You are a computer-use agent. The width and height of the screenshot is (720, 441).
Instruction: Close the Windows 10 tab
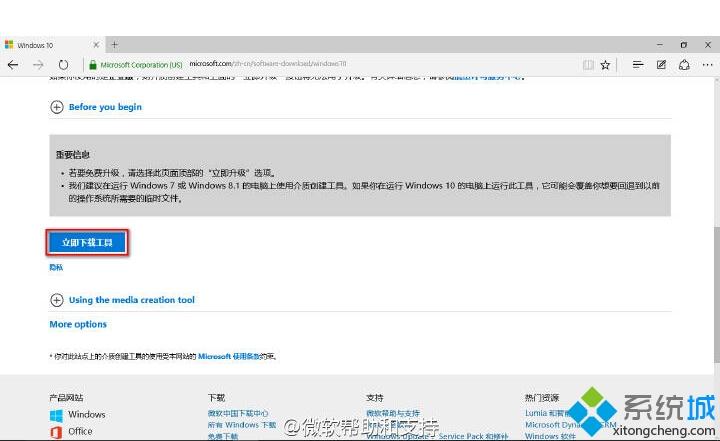coord(96,45)
